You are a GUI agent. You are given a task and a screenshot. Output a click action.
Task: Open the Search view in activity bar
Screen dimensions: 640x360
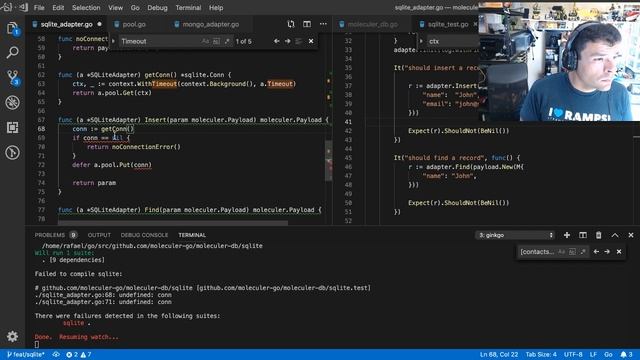coord(12,52)
